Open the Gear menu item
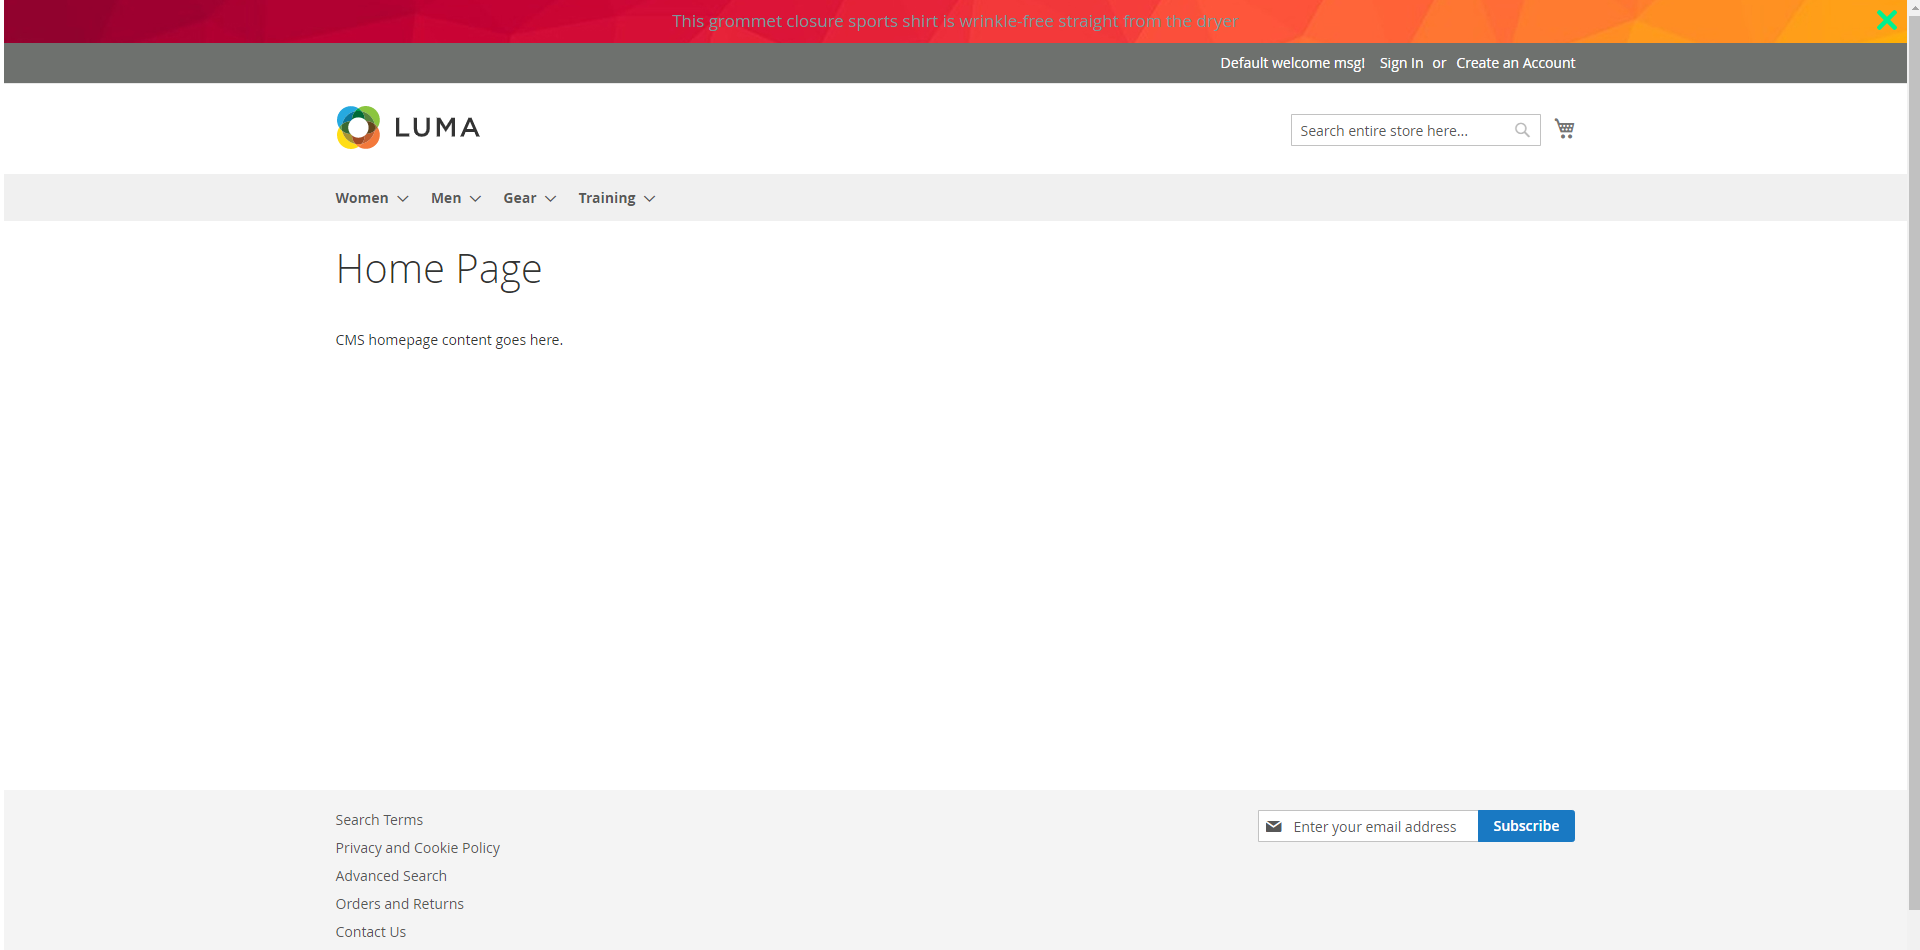 point(519,198)
